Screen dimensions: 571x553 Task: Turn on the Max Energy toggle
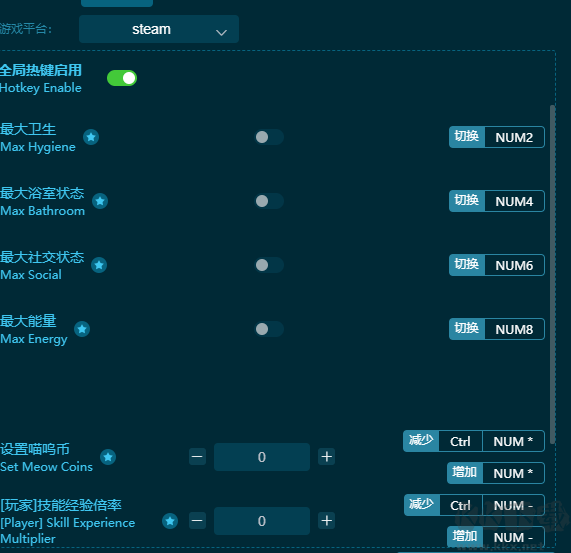pyautogui.click(x=269, y=329)
